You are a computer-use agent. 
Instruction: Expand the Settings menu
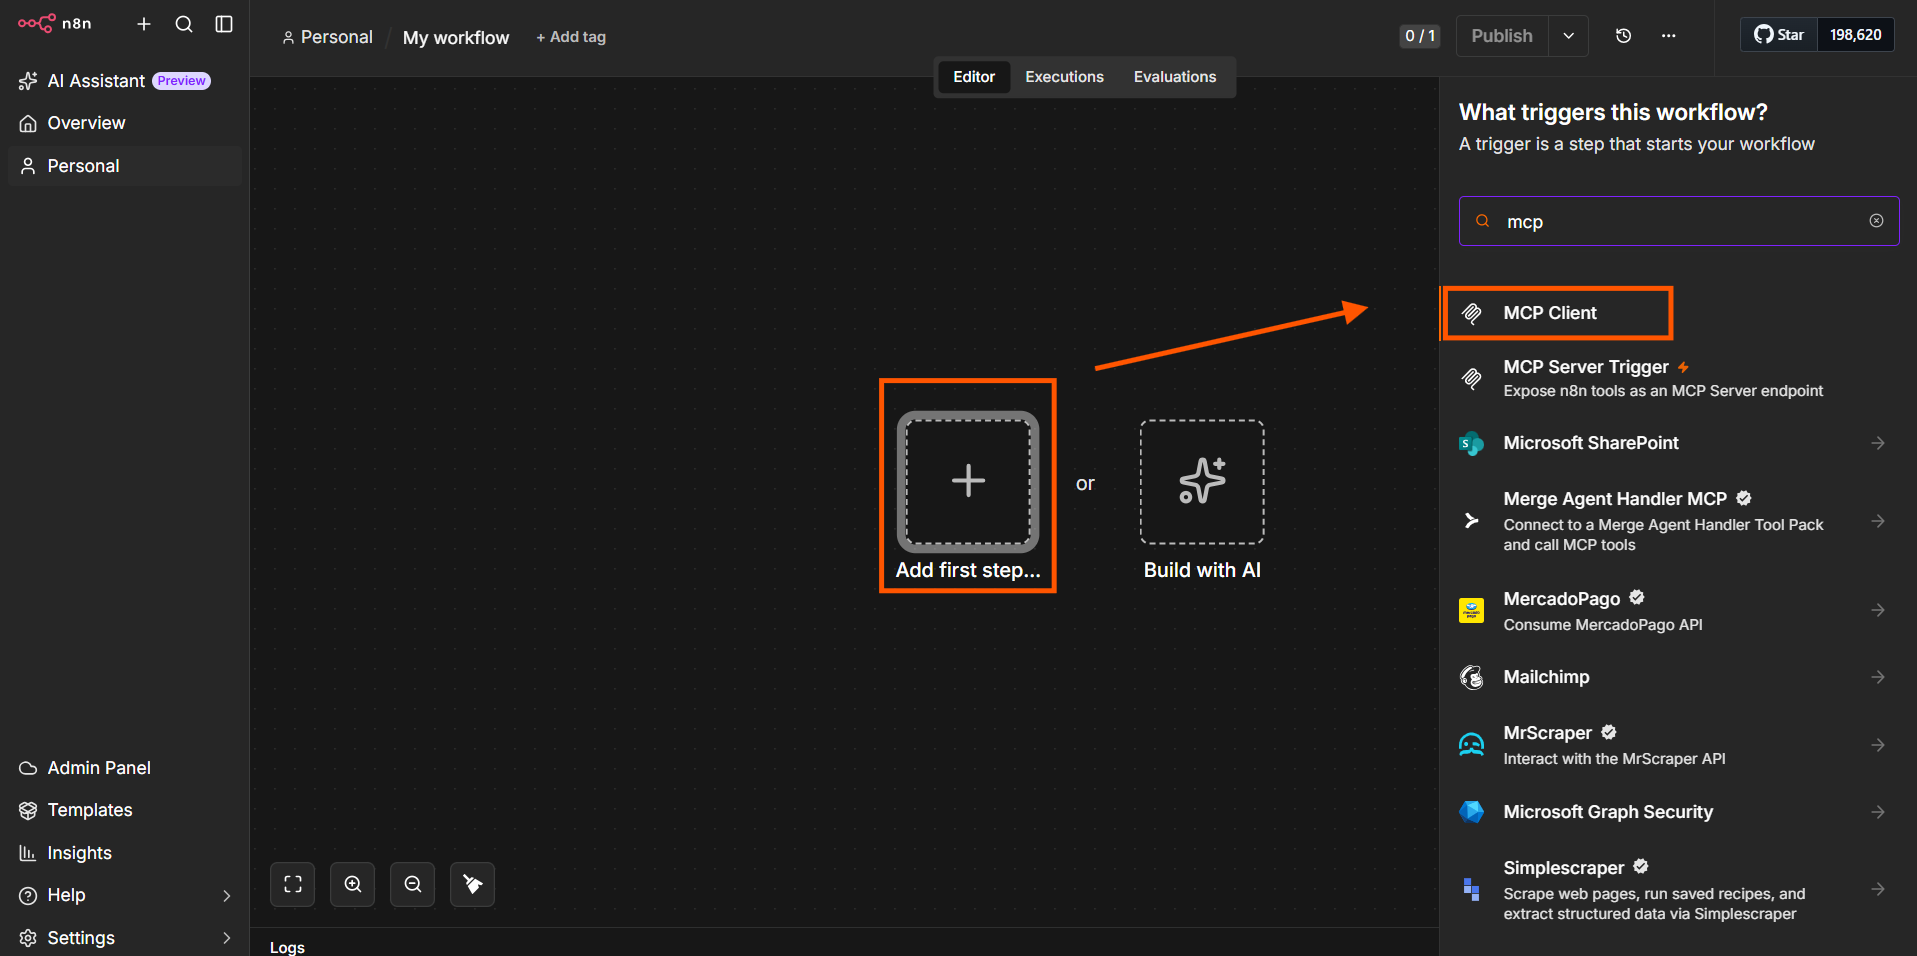pyautogui.click(x=124, y=938)
